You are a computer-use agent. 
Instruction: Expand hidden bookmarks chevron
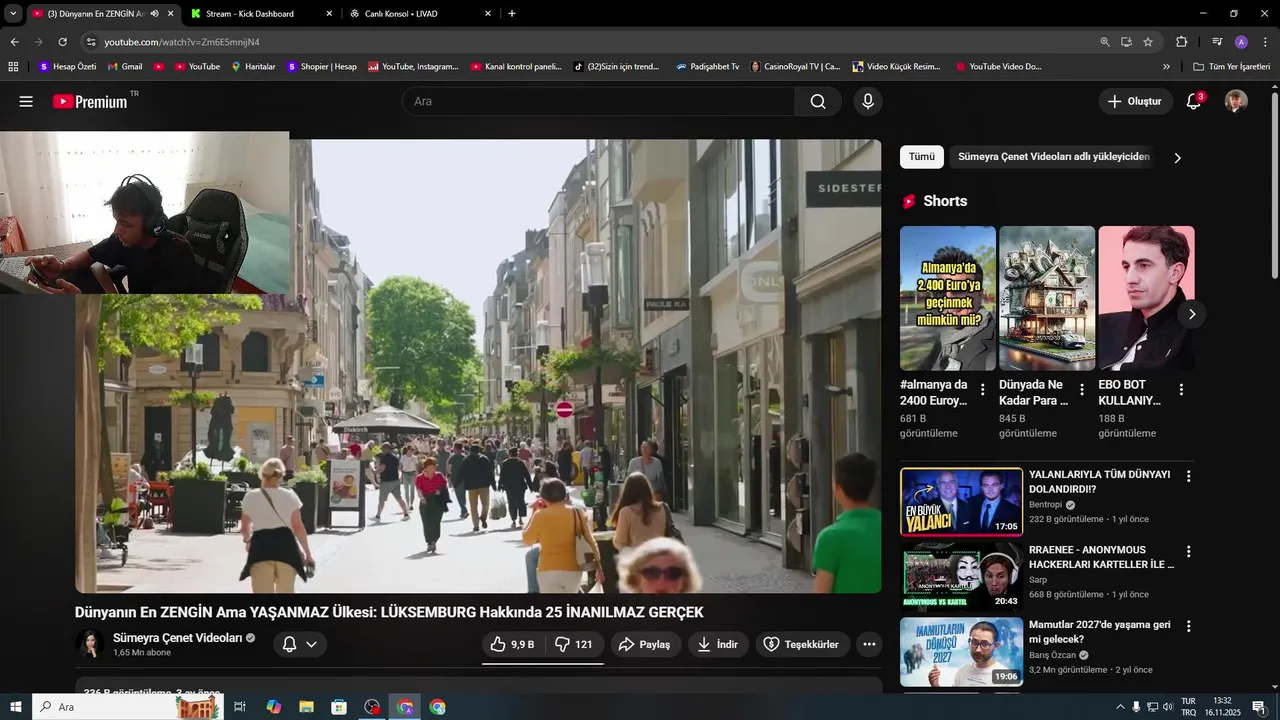pyautogui.click(x=1166, y=67)
